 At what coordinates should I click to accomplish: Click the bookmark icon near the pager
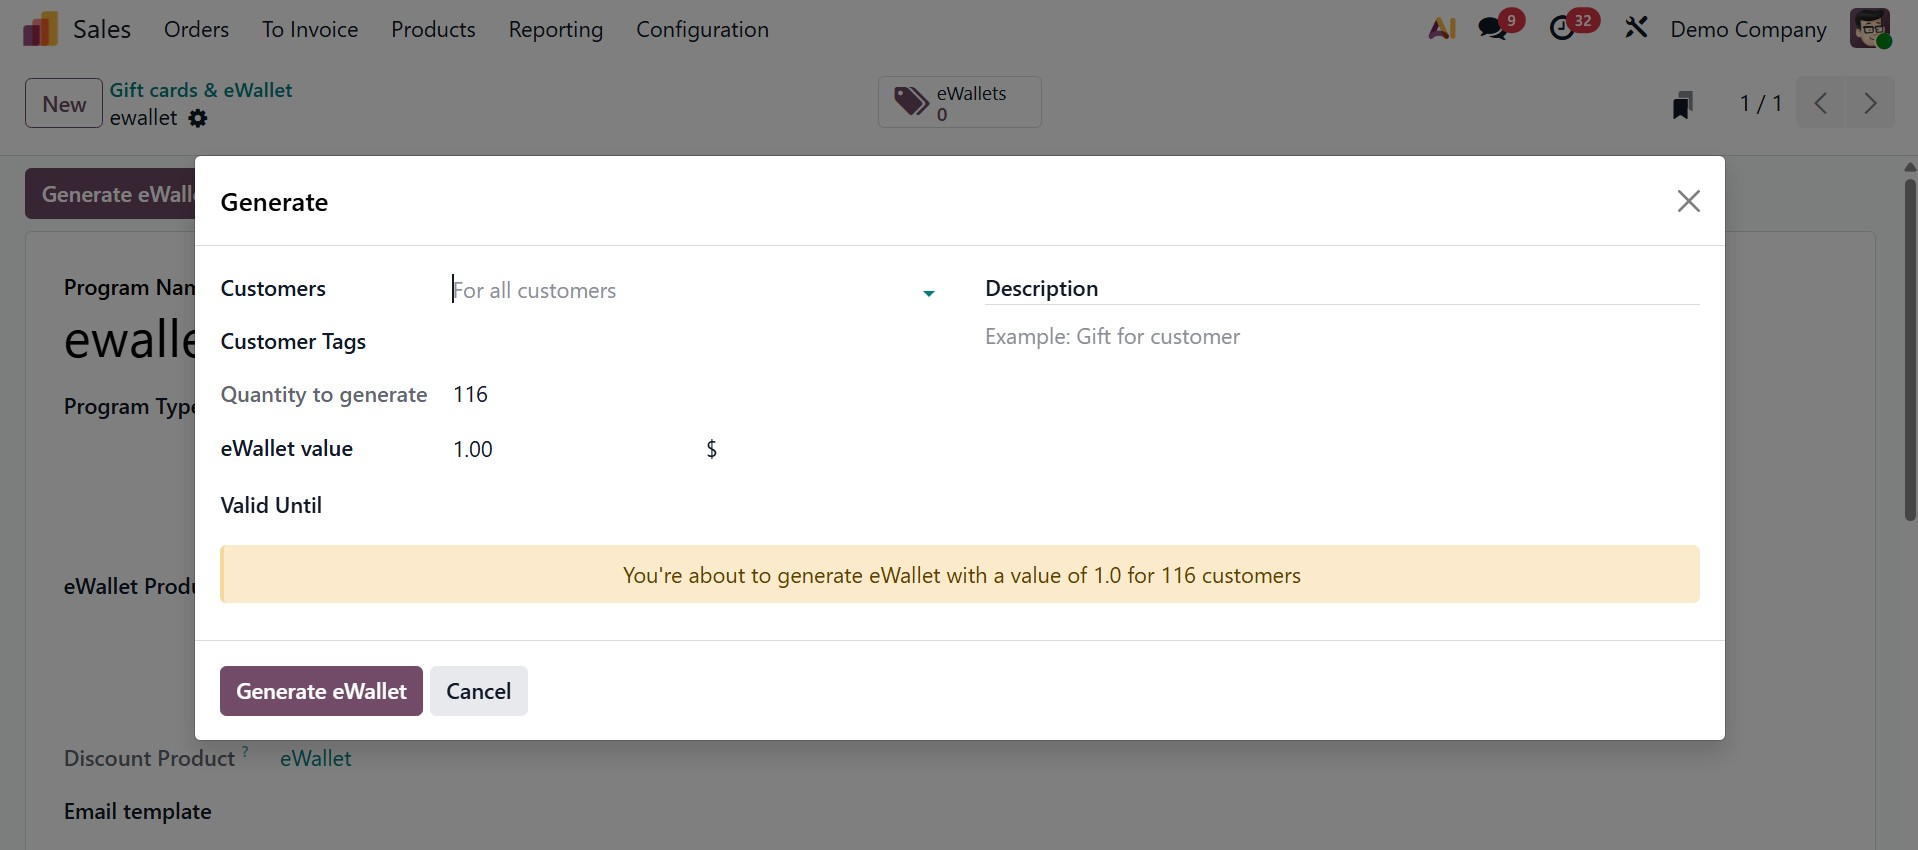click(1682, 104)
